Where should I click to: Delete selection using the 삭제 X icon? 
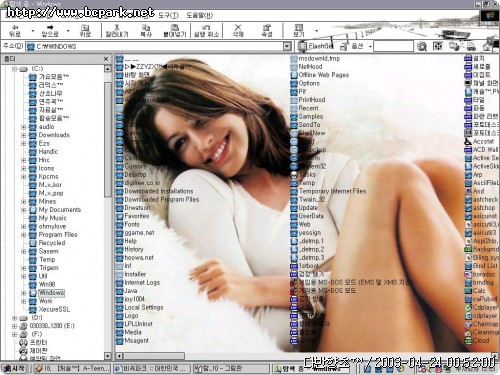238,30
